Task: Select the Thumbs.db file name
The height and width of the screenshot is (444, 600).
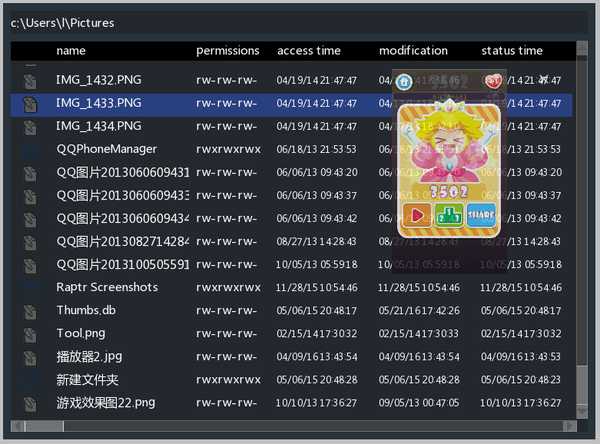Action: coord(86,310)
